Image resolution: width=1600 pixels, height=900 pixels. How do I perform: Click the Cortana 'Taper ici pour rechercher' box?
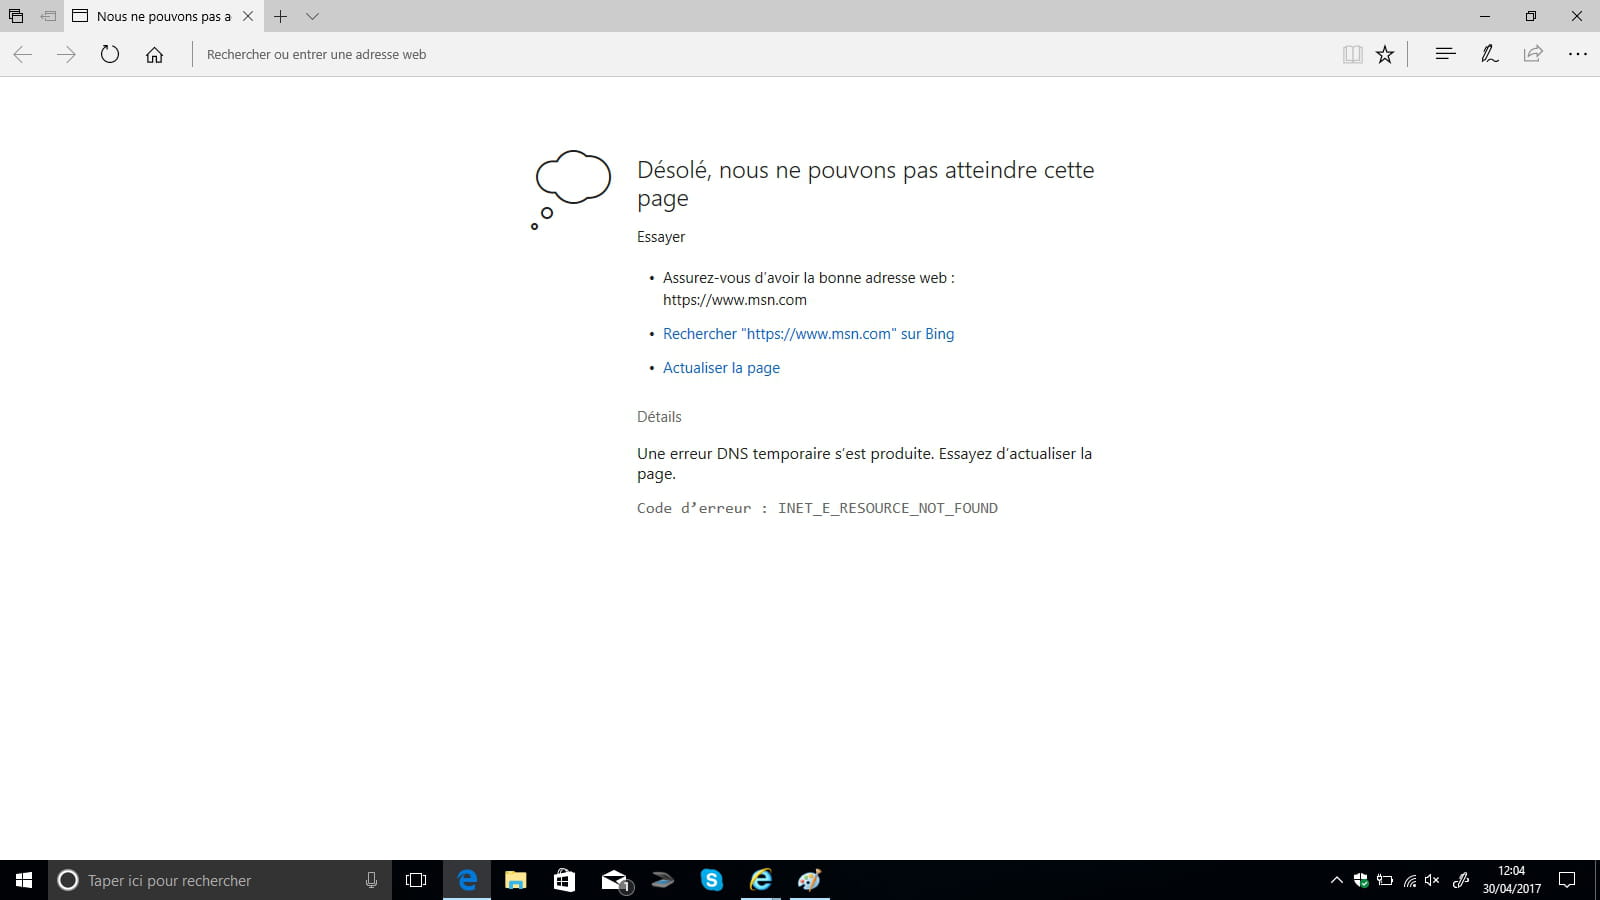point(222,880)
